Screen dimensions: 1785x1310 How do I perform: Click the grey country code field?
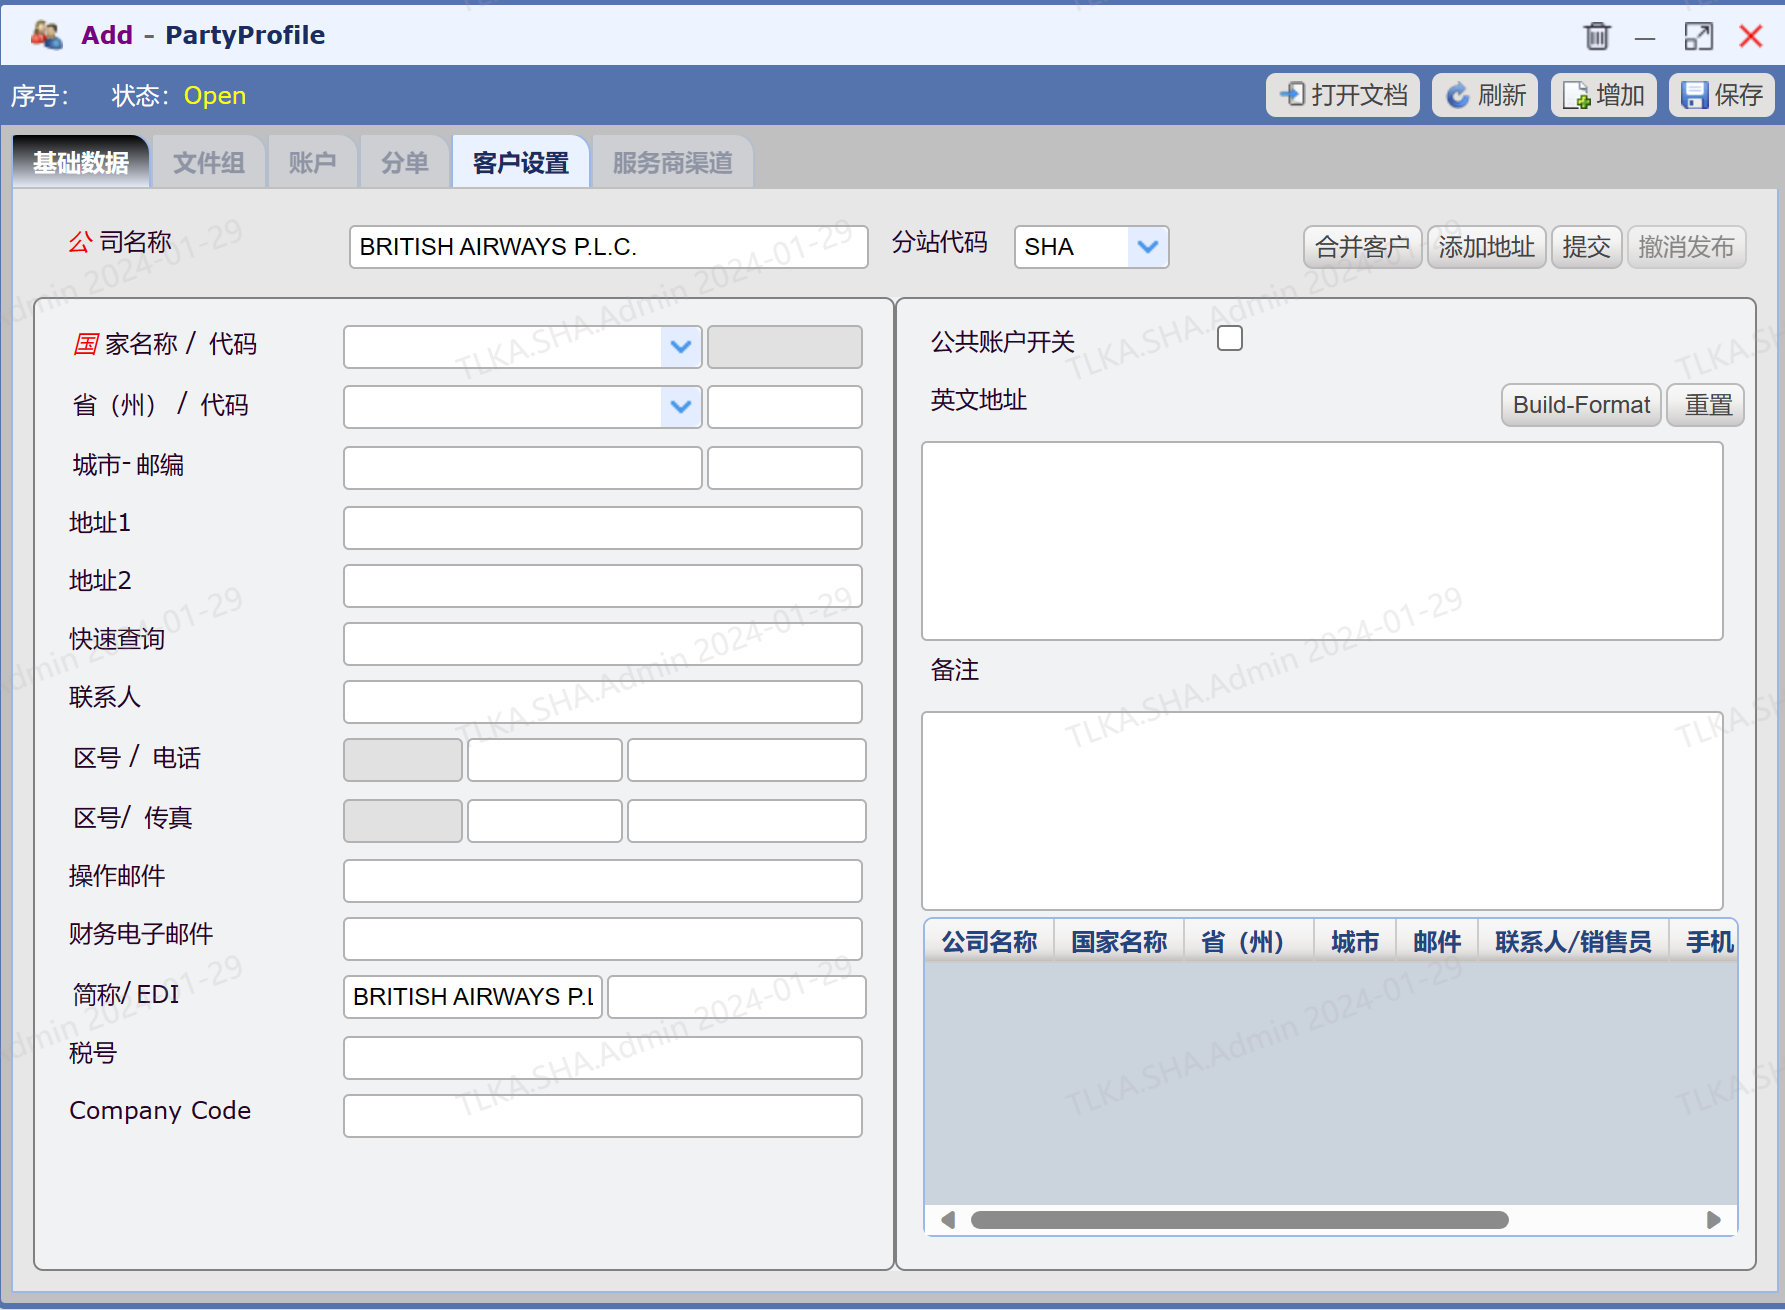785,347
